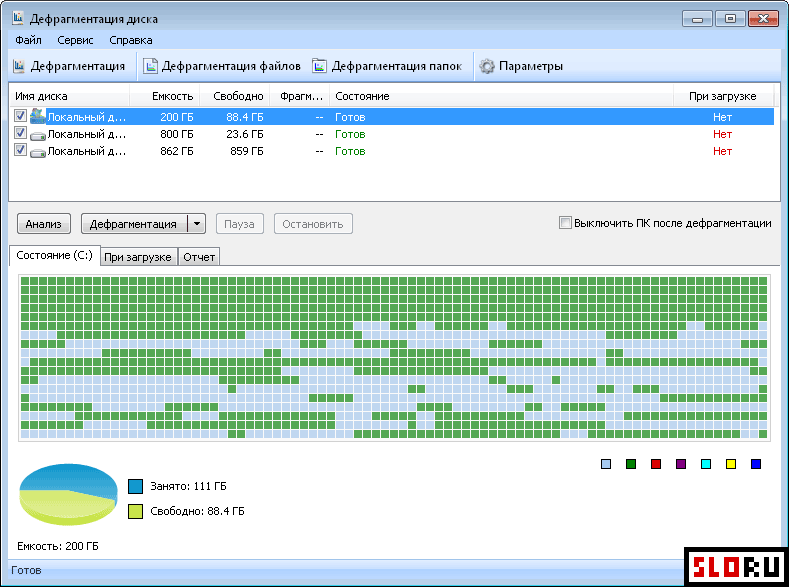The height and width of the screenshot is (587, 789).
Task: Click the cyan legend swatch
Action: 706,464
